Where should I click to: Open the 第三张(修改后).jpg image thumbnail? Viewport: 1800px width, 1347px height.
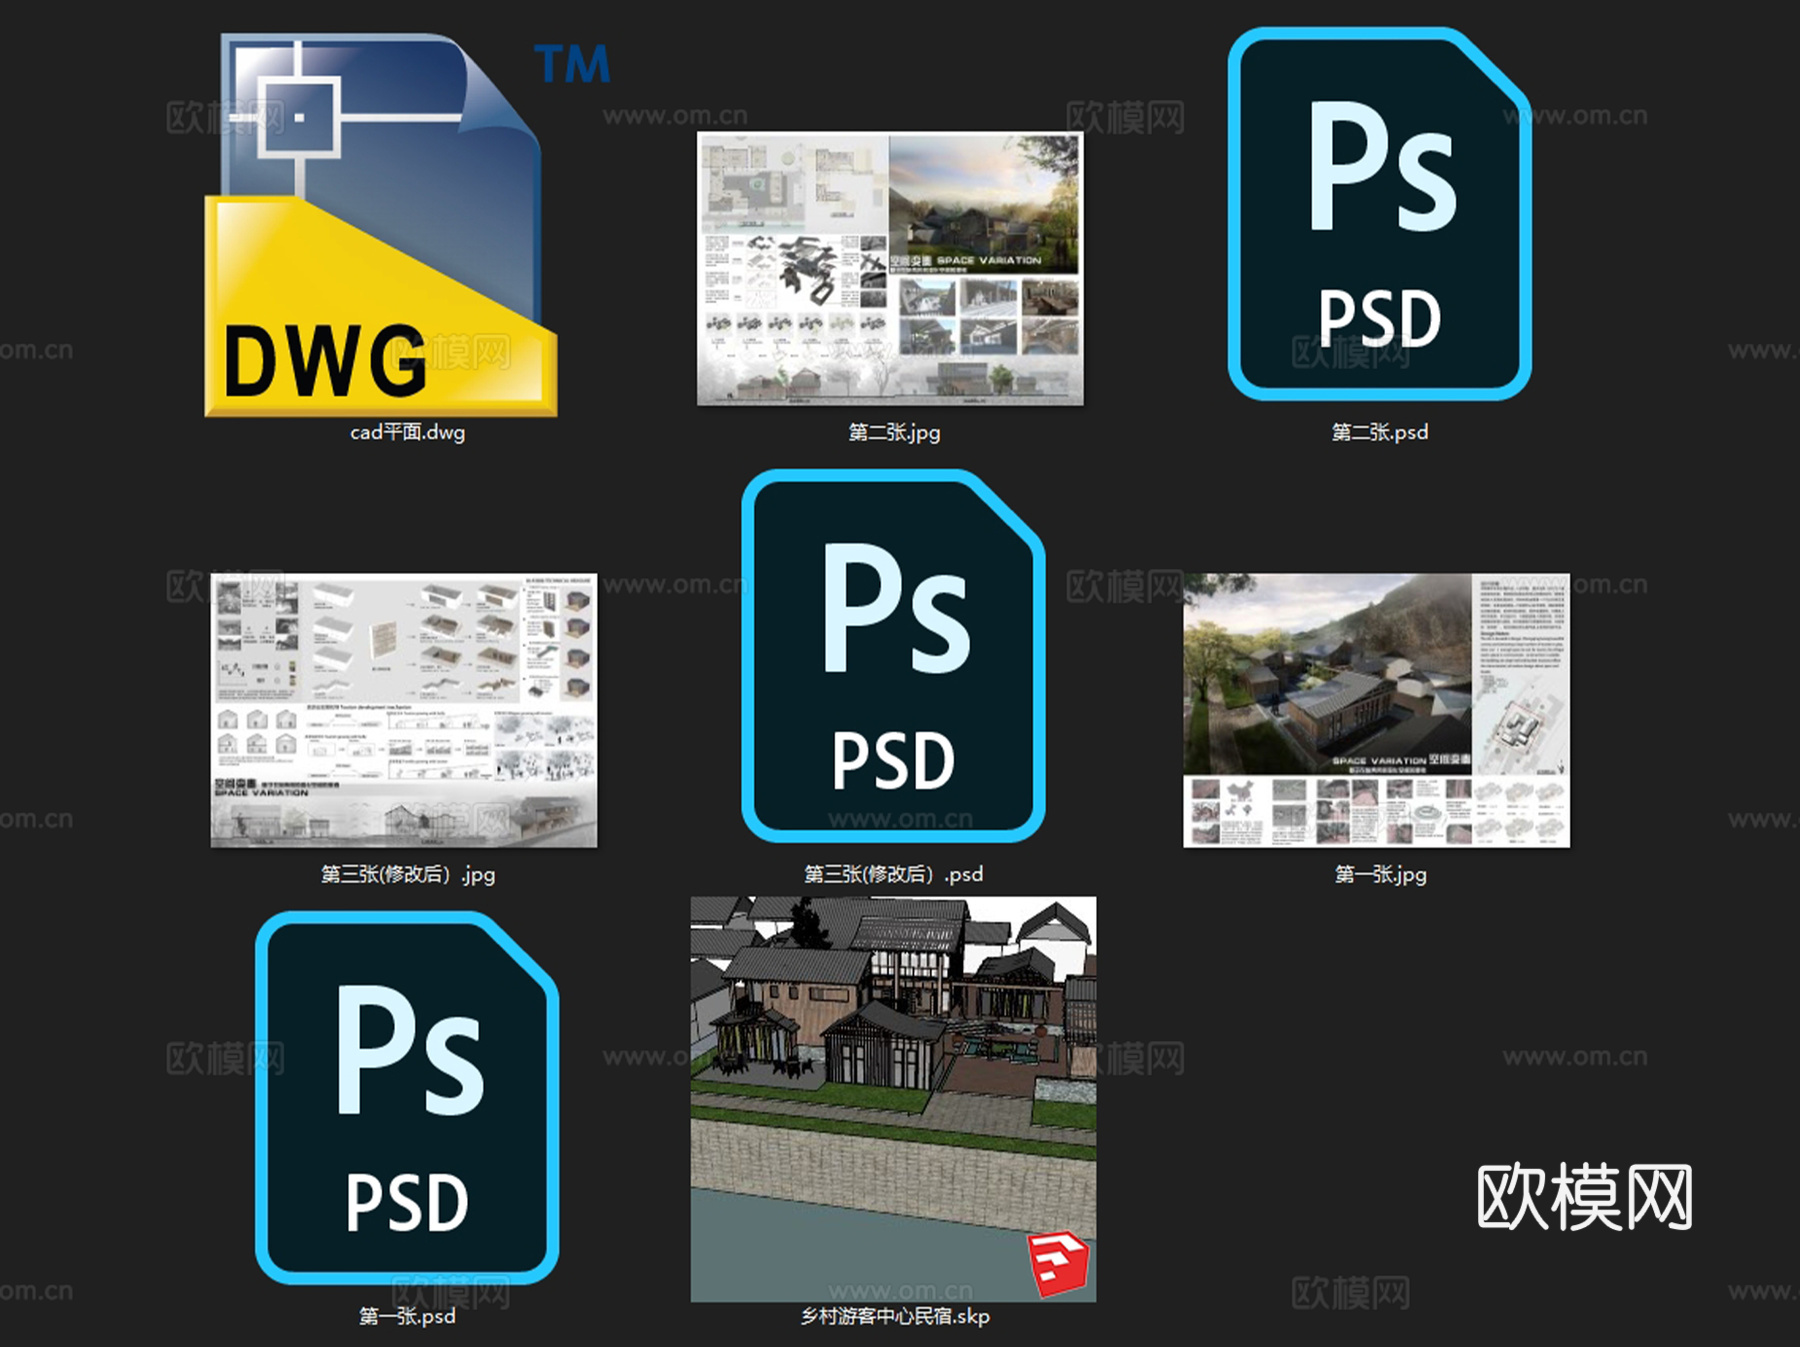point(404,710)
